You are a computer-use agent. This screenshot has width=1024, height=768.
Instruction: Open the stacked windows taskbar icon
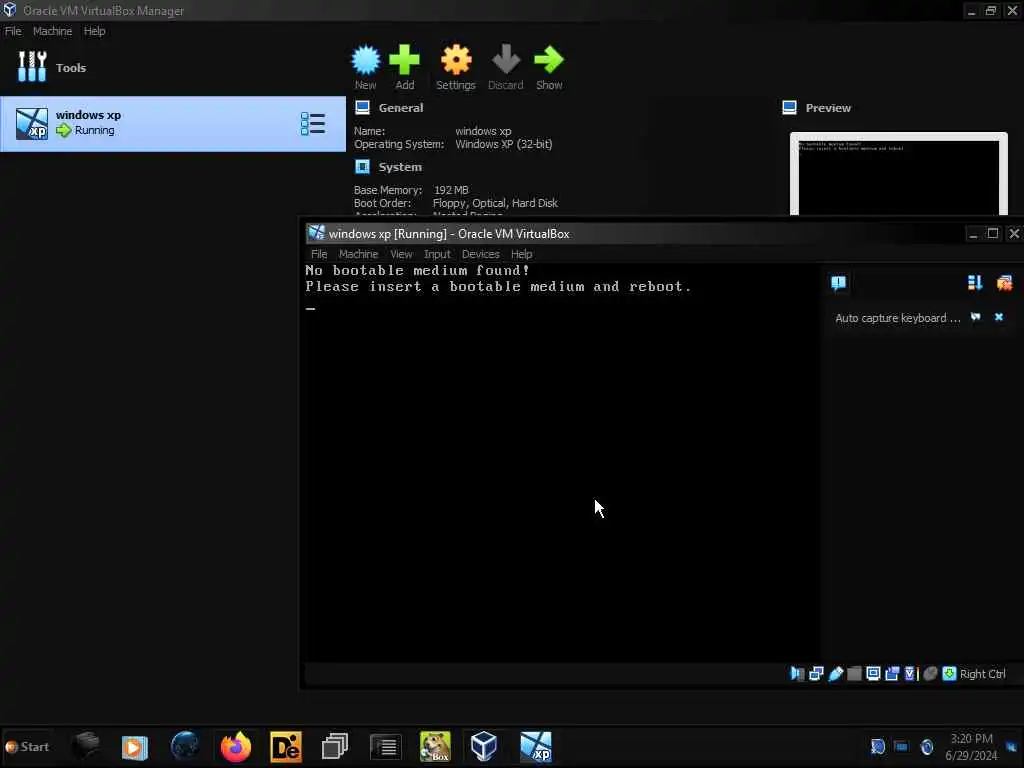335,746
